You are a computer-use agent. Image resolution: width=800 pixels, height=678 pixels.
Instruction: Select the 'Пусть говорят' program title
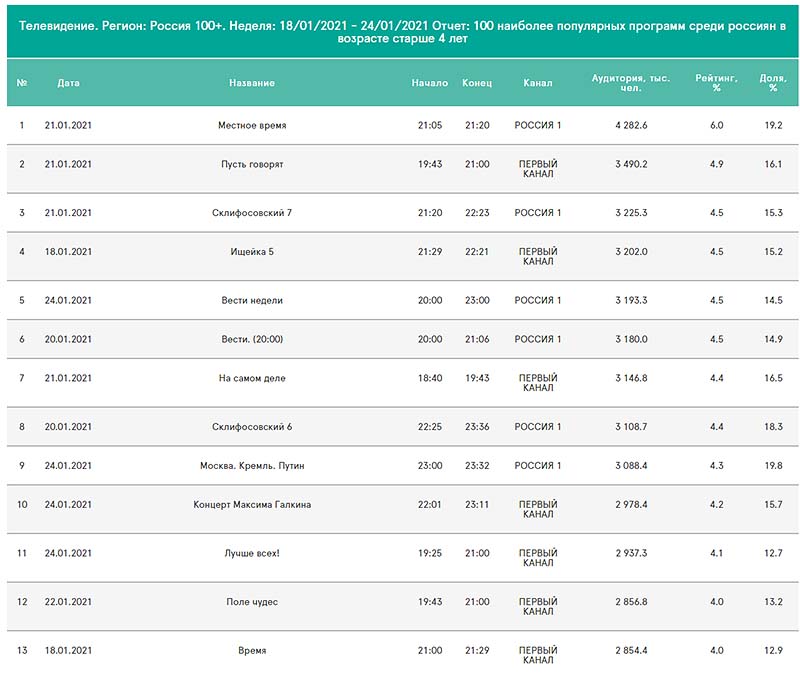252,164
